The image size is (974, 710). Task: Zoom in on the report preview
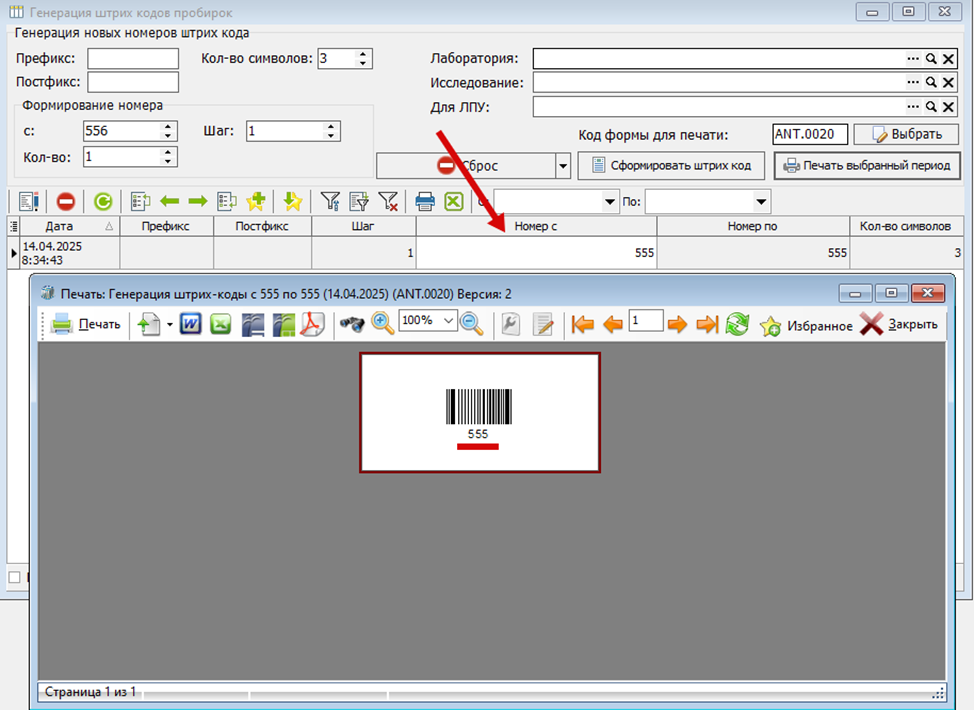(x=383, y=324)
